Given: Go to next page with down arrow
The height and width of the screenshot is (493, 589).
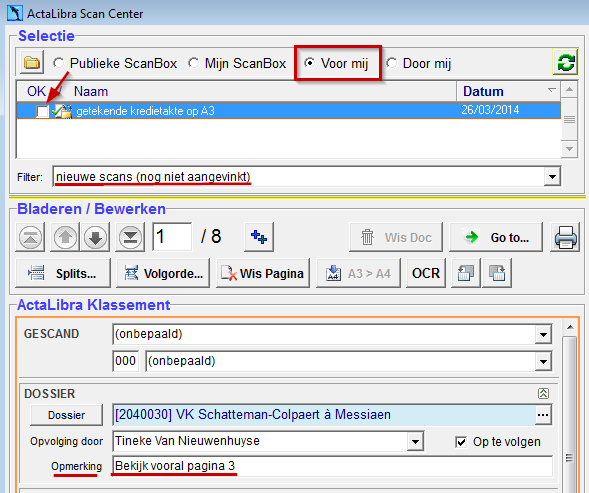Looking at the screenshot, I should click(95, 237).
